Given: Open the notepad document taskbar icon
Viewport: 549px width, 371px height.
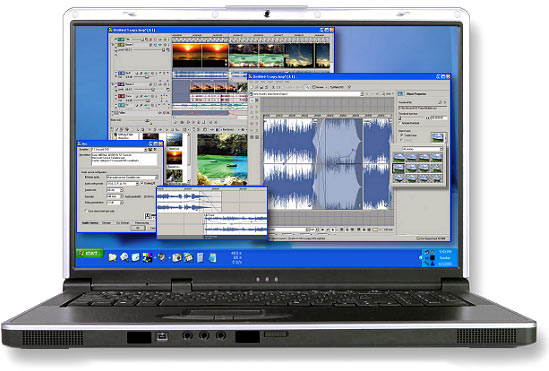Looking at the screenshot, I should click(200, 258).
